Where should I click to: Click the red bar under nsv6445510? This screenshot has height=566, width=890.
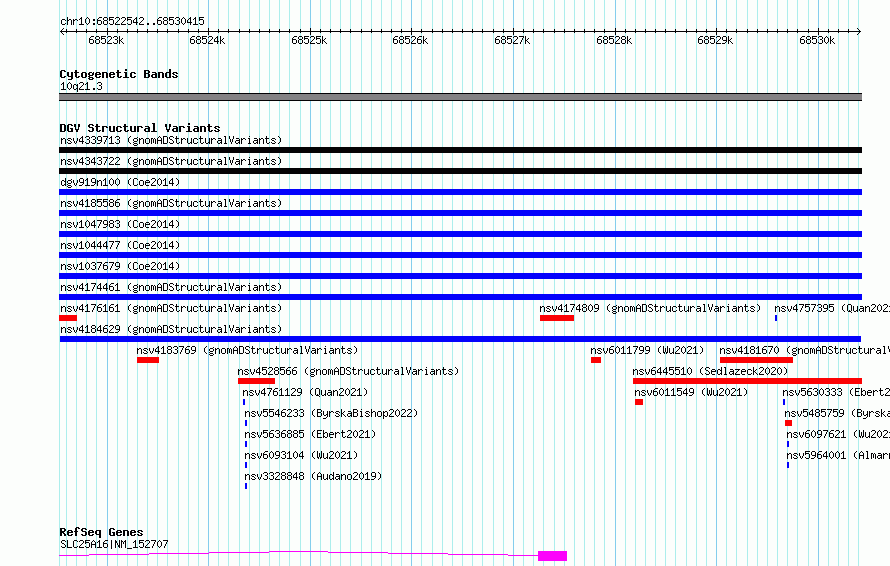coord(748,381)
